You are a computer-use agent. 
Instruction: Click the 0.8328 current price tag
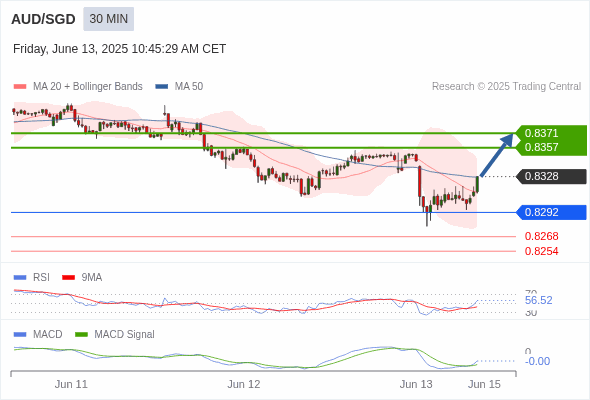coord(552,176)
